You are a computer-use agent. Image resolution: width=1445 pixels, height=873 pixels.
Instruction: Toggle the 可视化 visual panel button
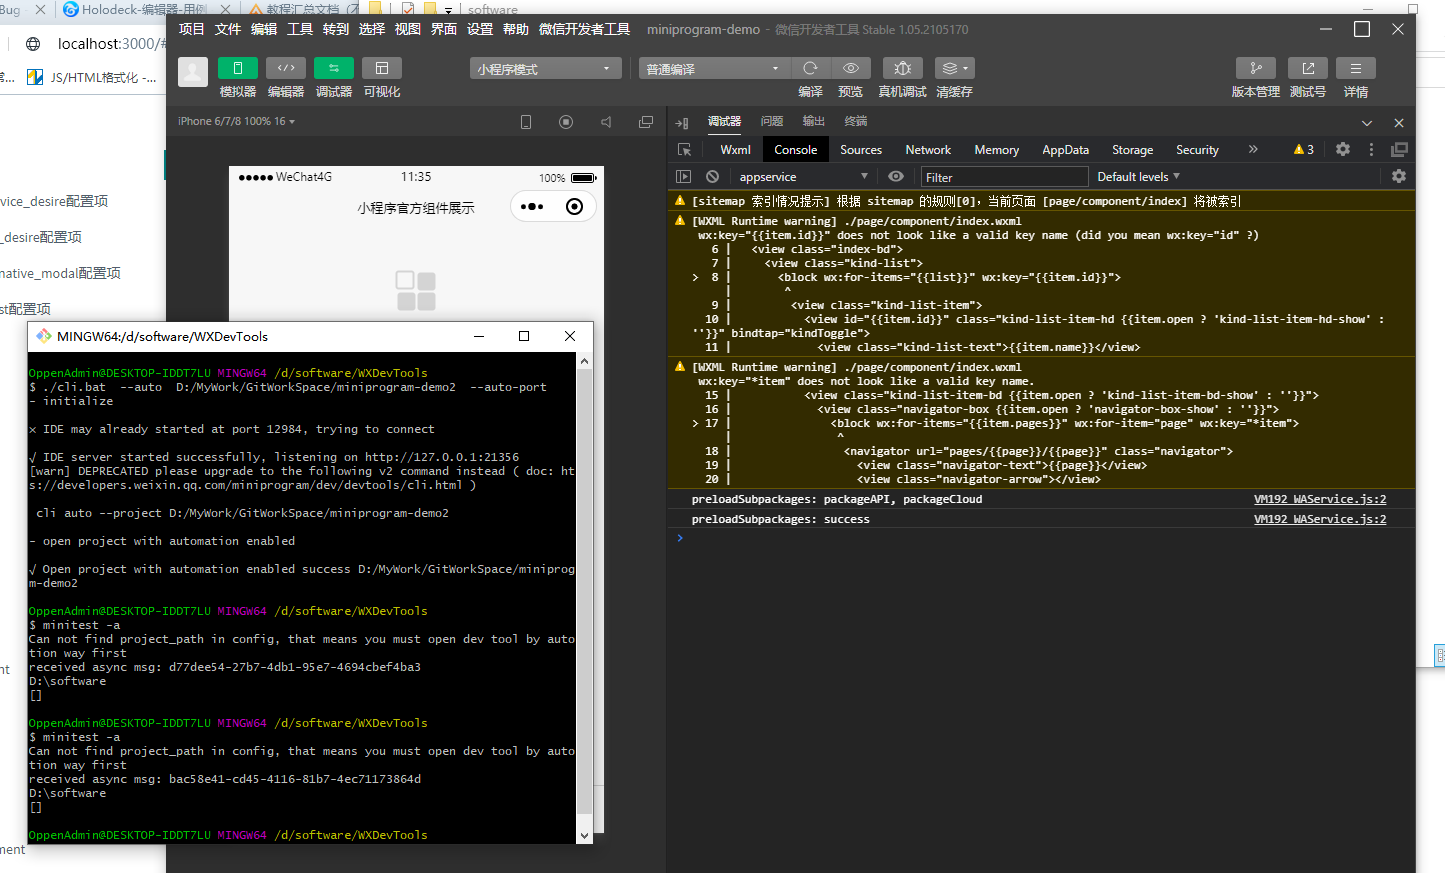point(382,68)
